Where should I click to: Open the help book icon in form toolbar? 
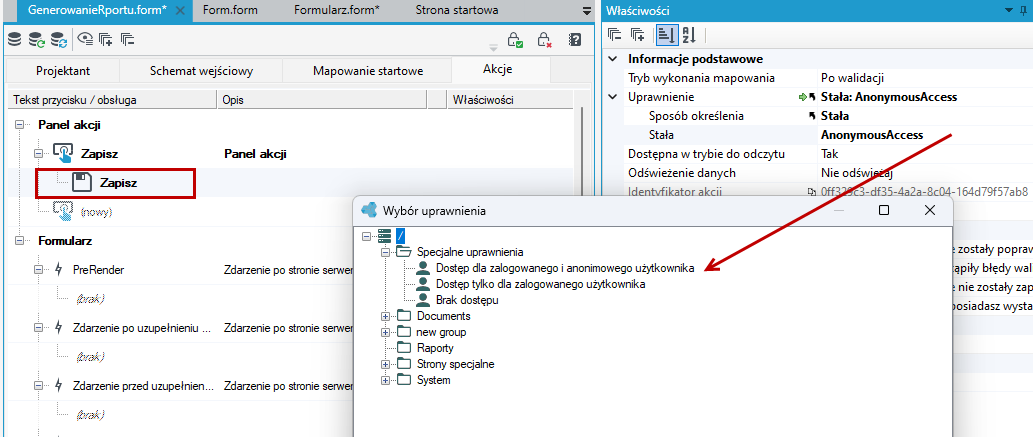click(x=574, y=40)
